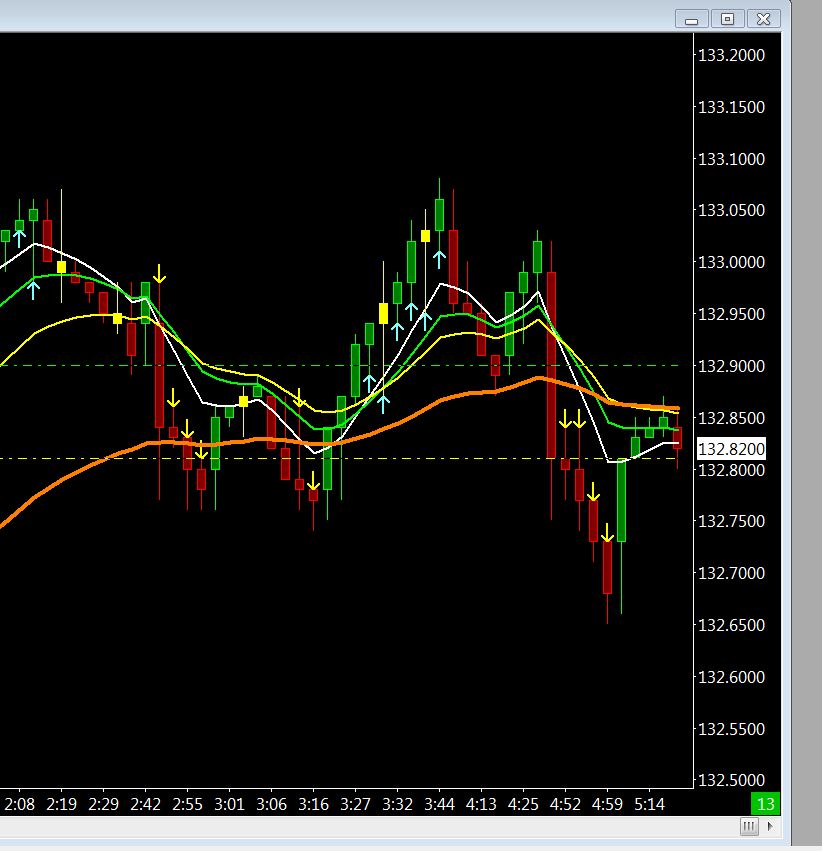
Task: Click time axis label 3:16
Action: coord(313,804)
